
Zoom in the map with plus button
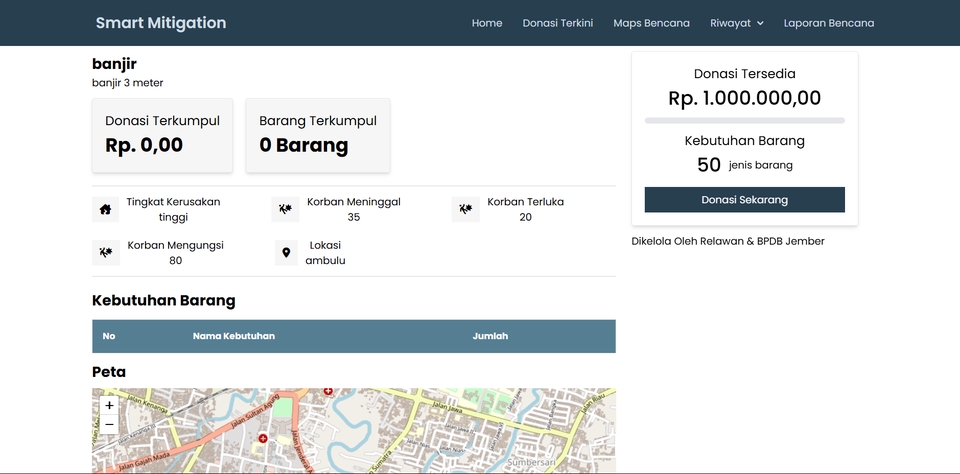pyautogui.click(x=109, y=405)
